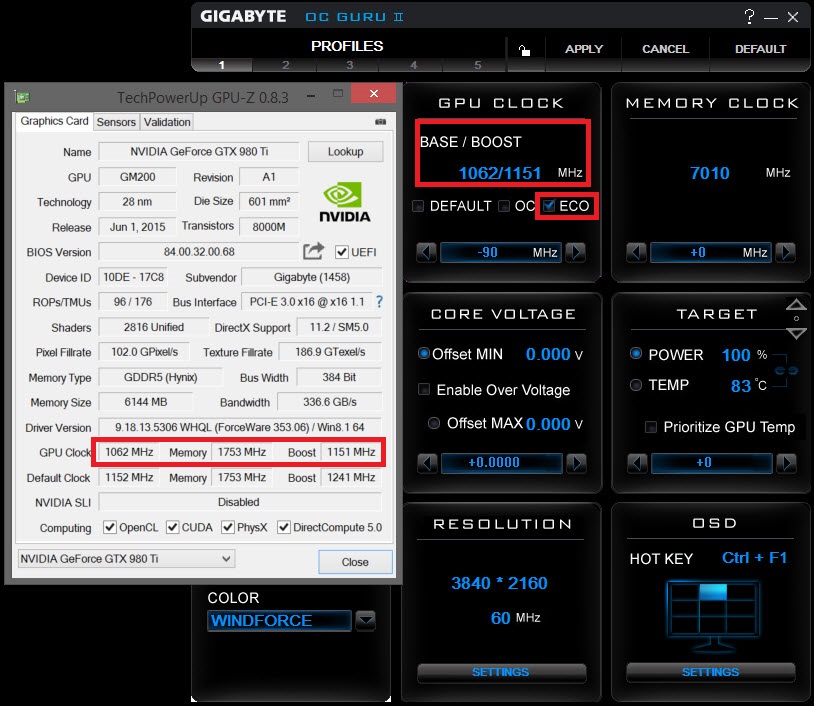Click the Target panel up triangle arrow
The image size is (814, 706).
tap(796, 304)
